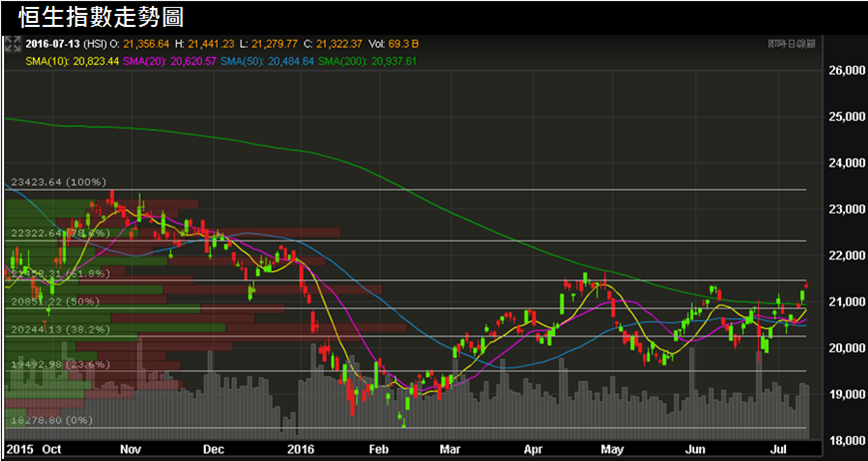The width and height of the screenshot is (868, 461).
Task: Select the SMA(10) yellow legend label
Action: (47, 61)
